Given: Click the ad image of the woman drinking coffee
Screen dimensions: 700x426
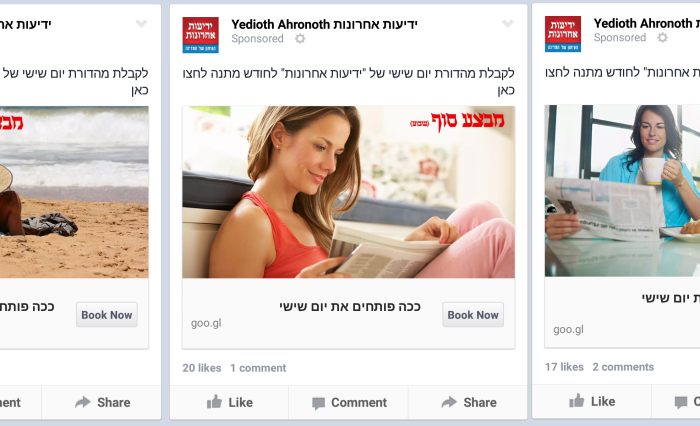Looking at the screenshot, I should (x=622, y=191).
